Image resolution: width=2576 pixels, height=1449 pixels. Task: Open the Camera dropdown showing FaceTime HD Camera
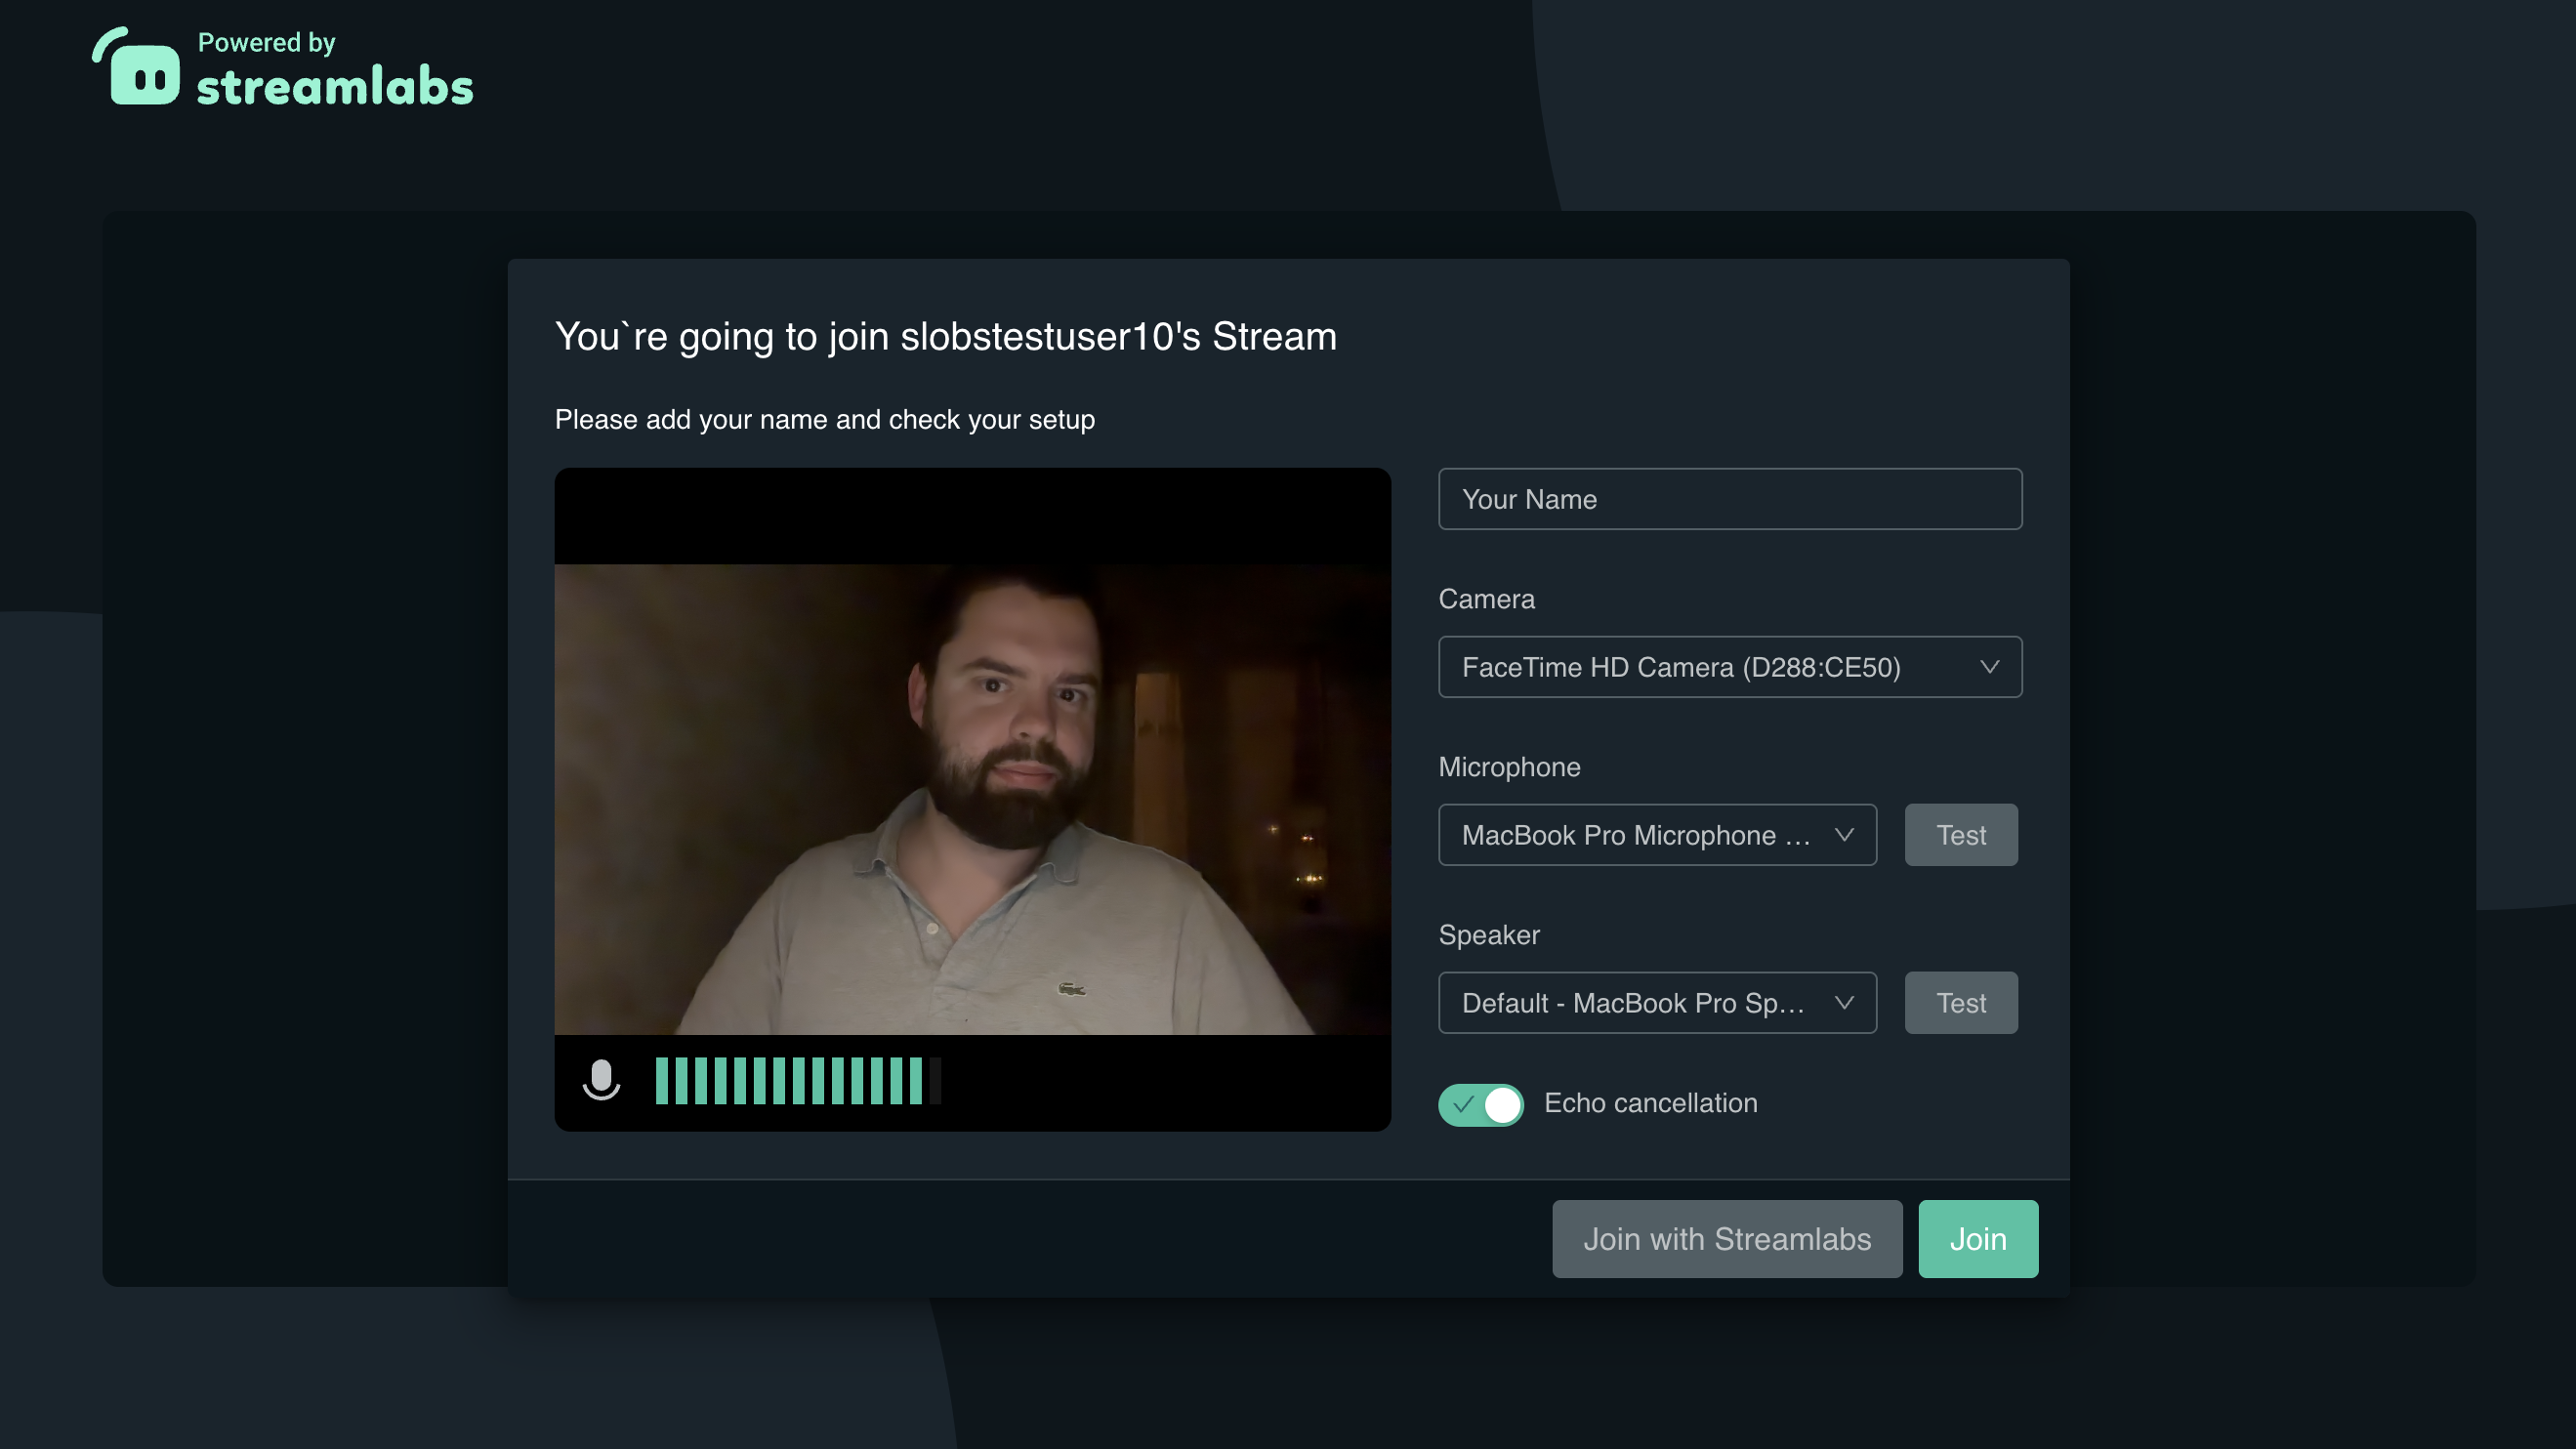coord(1729,667)
